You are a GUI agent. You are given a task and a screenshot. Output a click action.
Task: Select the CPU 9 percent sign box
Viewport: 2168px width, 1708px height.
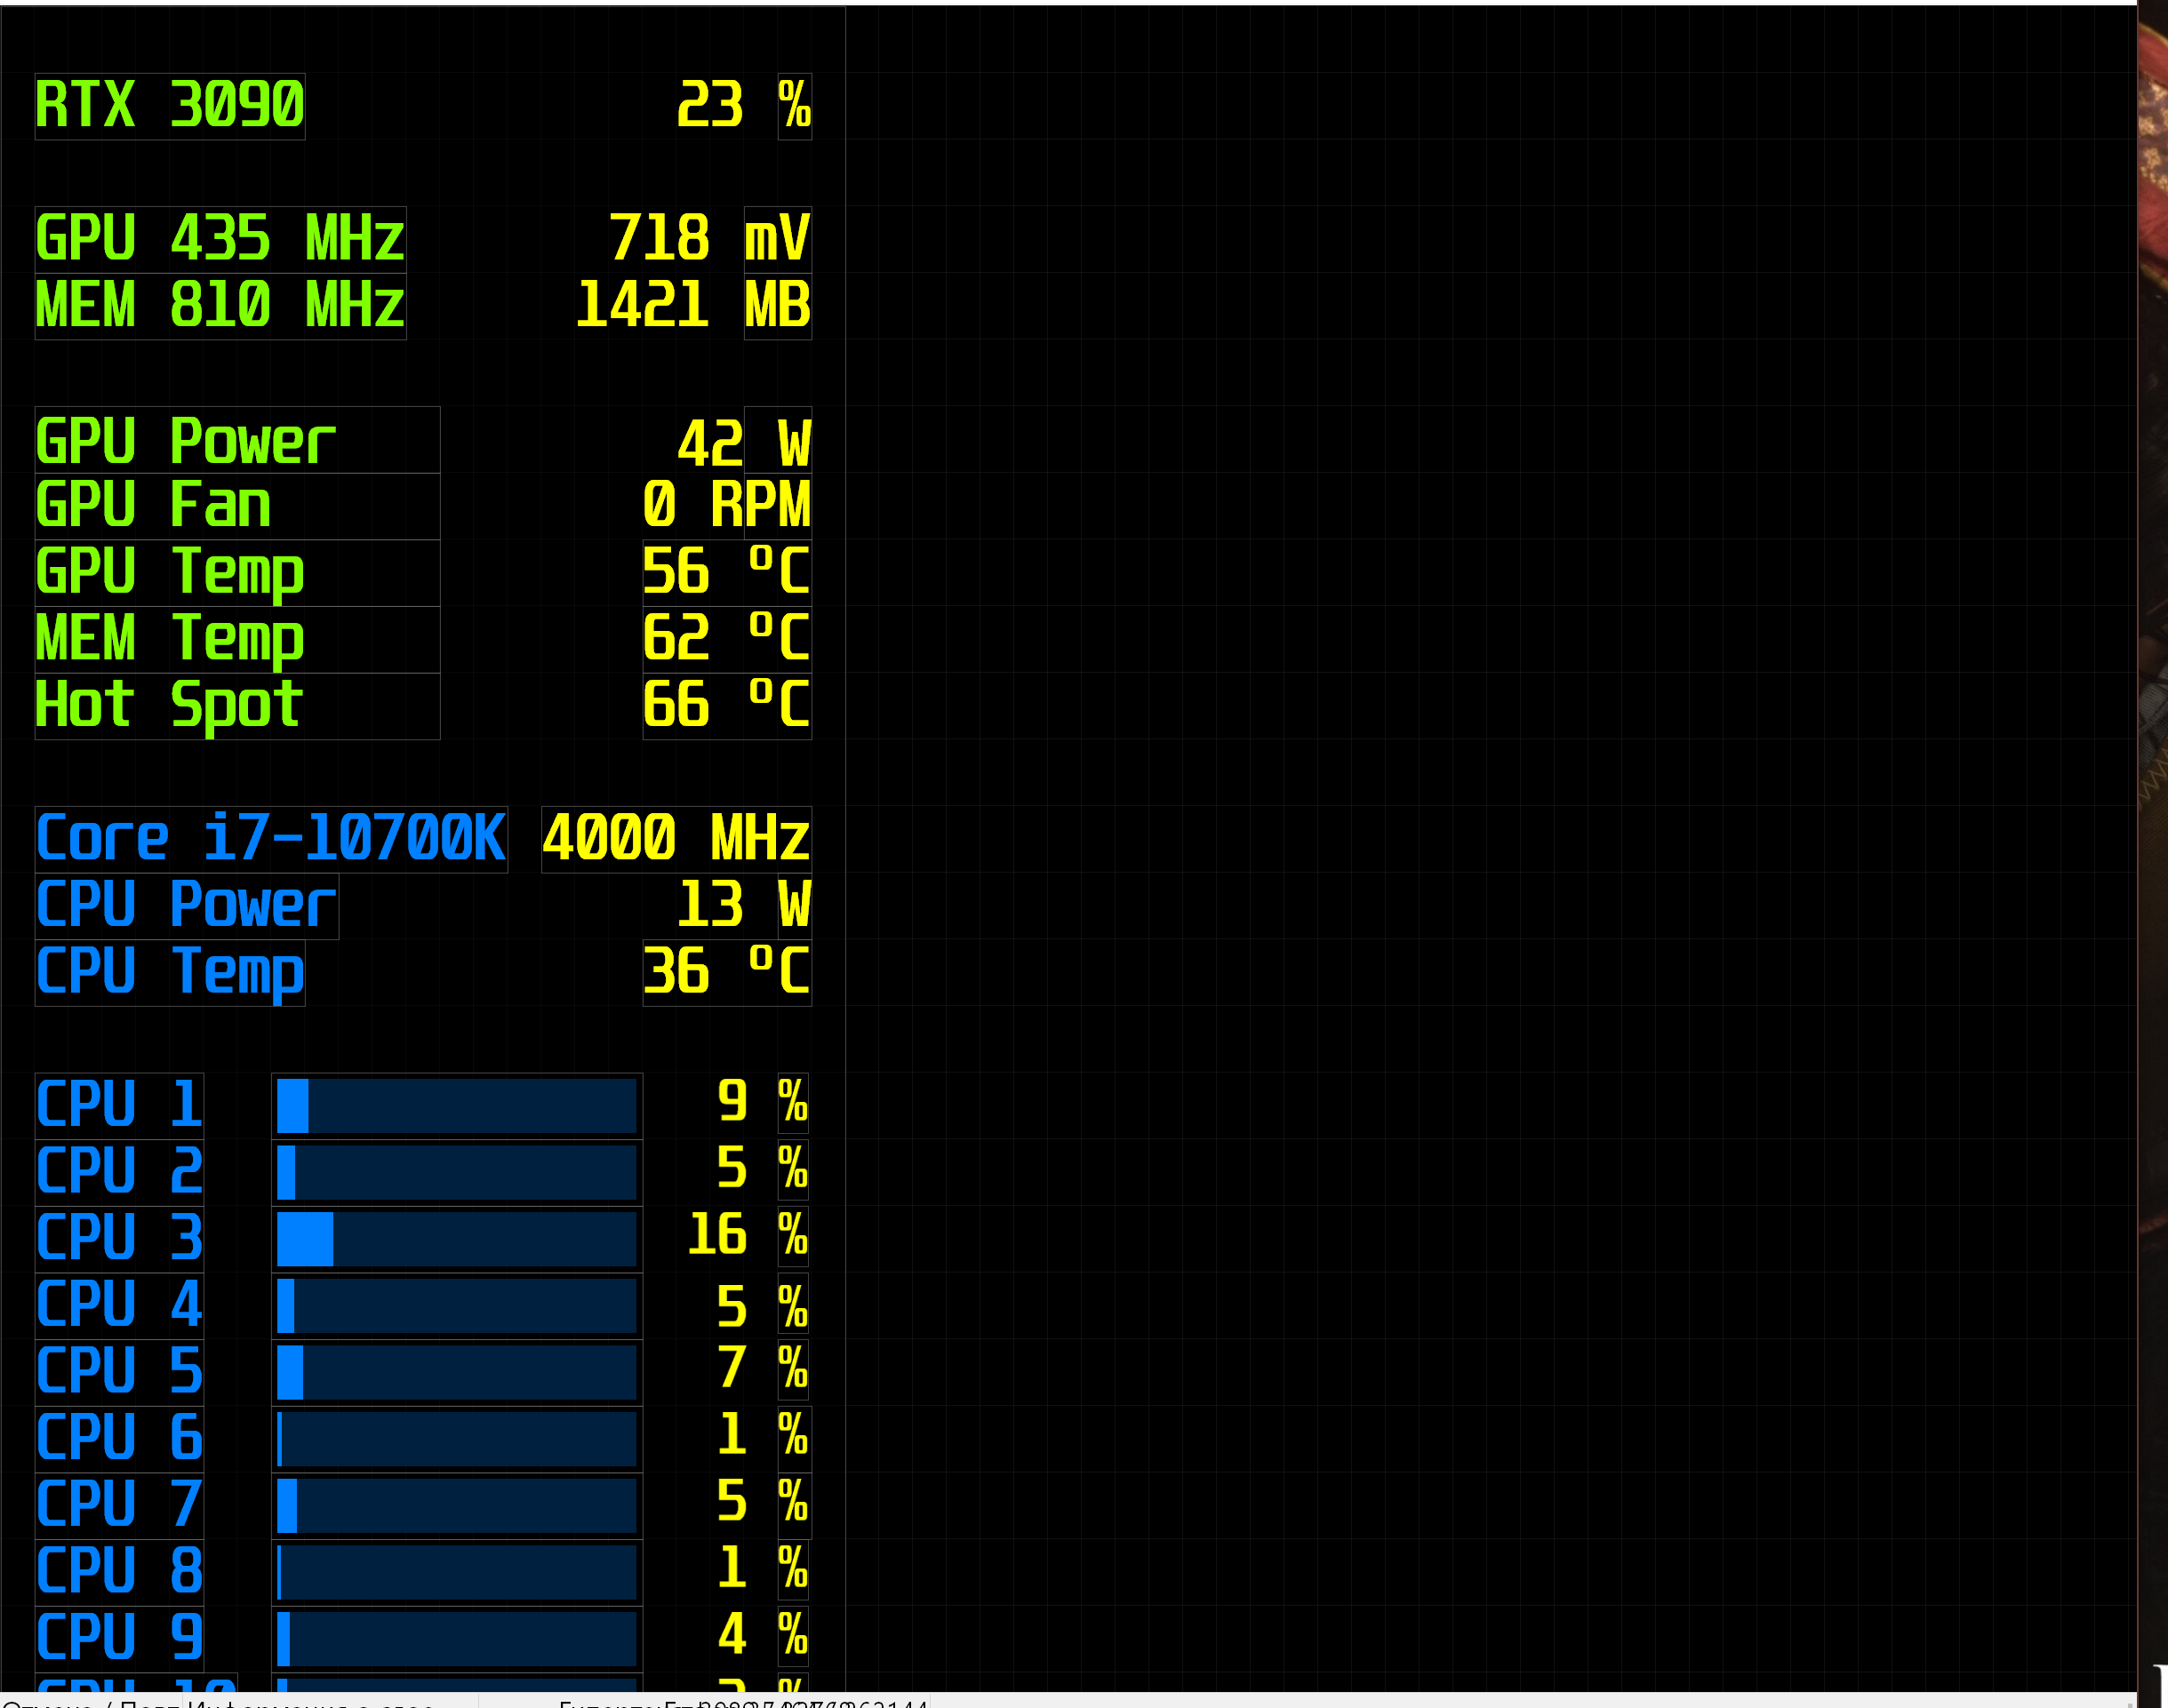click(793, 1637)
